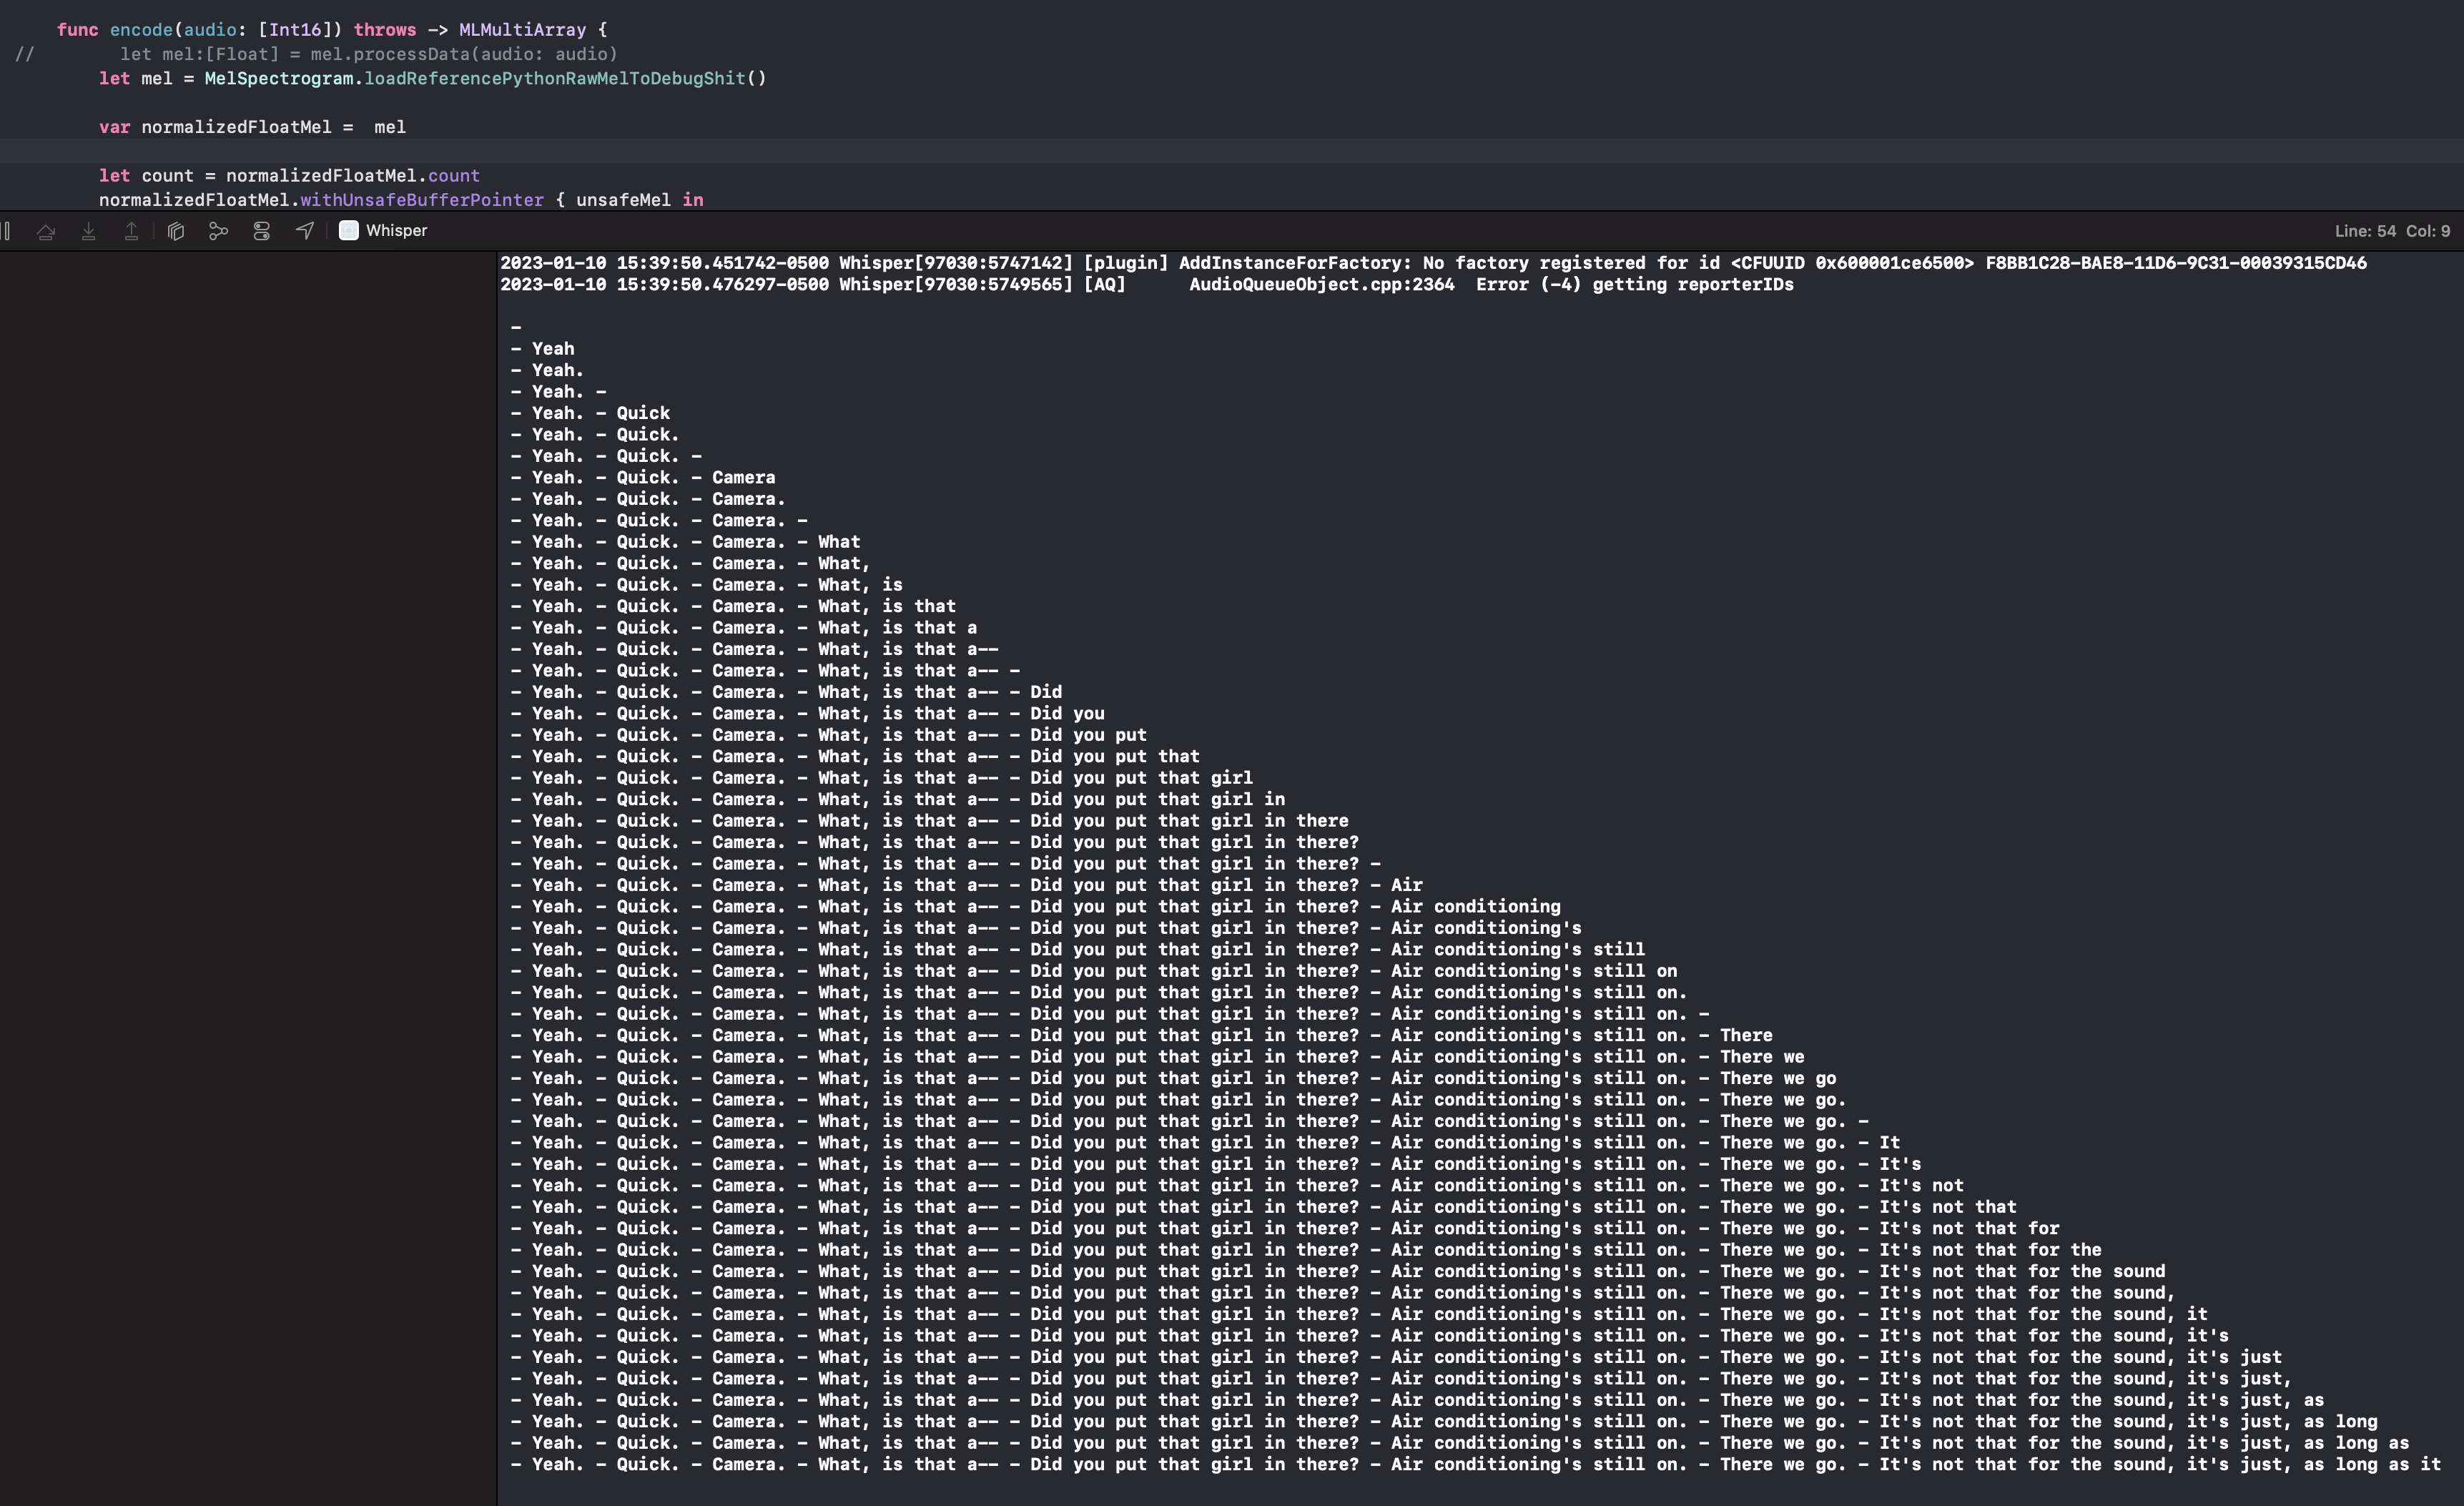This screenshot has width=2464, height=1506.
Task: Select the Whisper process in debug bar
Action: point(396,231)
